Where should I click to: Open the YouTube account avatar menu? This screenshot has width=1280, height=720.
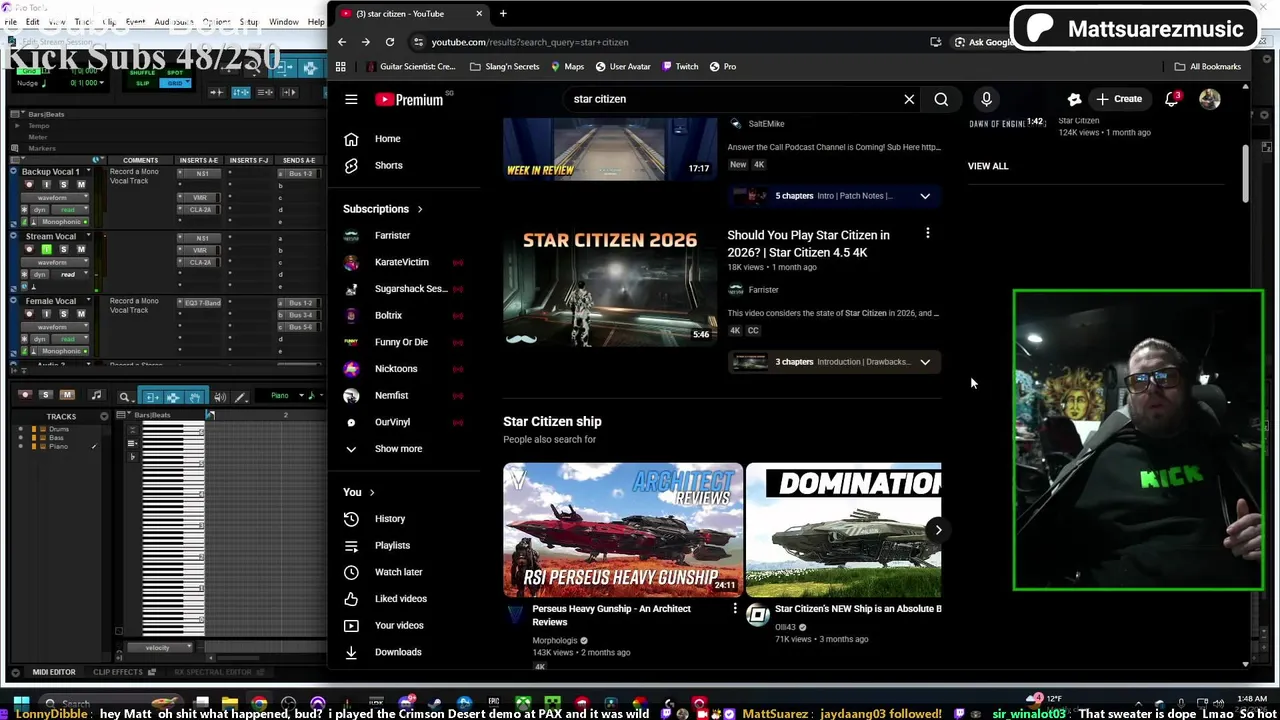tap(1210, 99)
